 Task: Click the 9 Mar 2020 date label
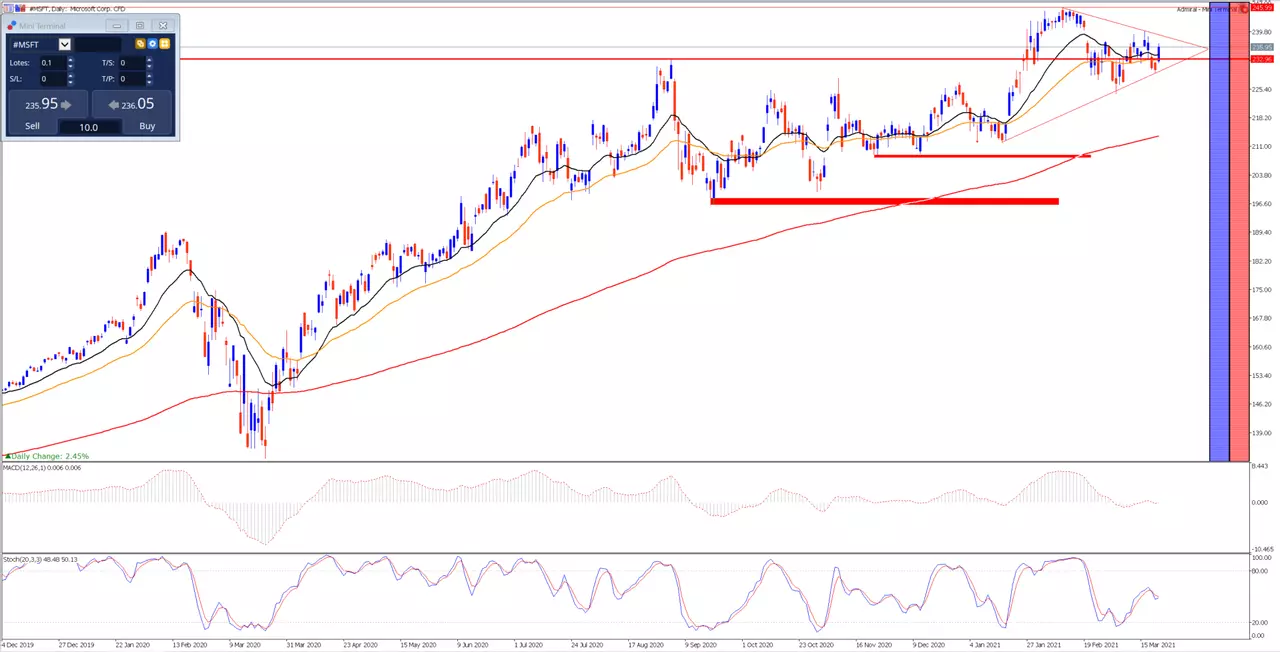tap(243, 646)
